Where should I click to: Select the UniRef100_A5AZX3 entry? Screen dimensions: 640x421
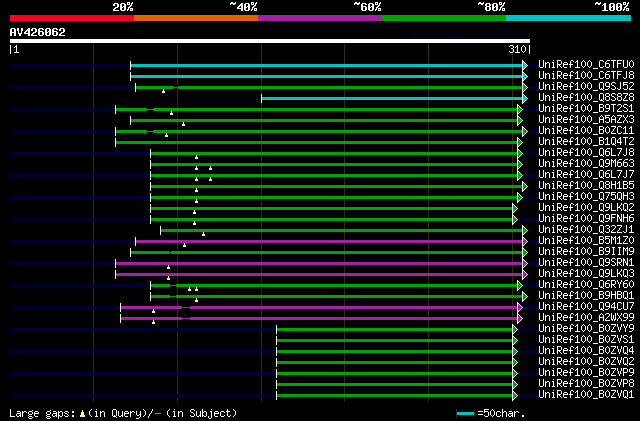click(586, 120)
